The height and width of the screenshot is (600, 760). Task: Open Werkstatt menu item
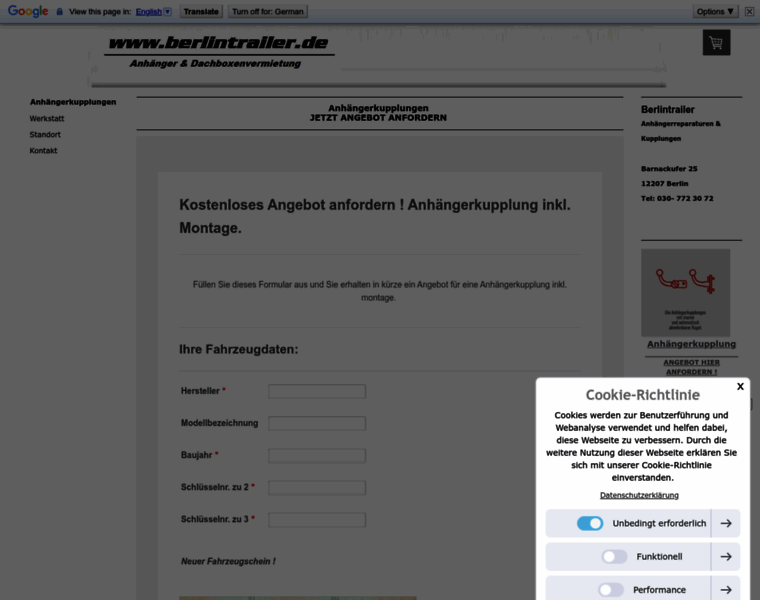pos(47,119)
